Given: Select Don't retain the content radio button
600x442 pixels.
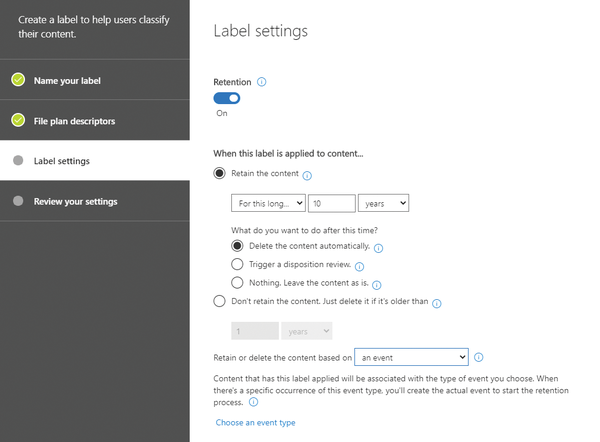Looking at the screenshot, I should pyautogui.click(x=219, y=301).
